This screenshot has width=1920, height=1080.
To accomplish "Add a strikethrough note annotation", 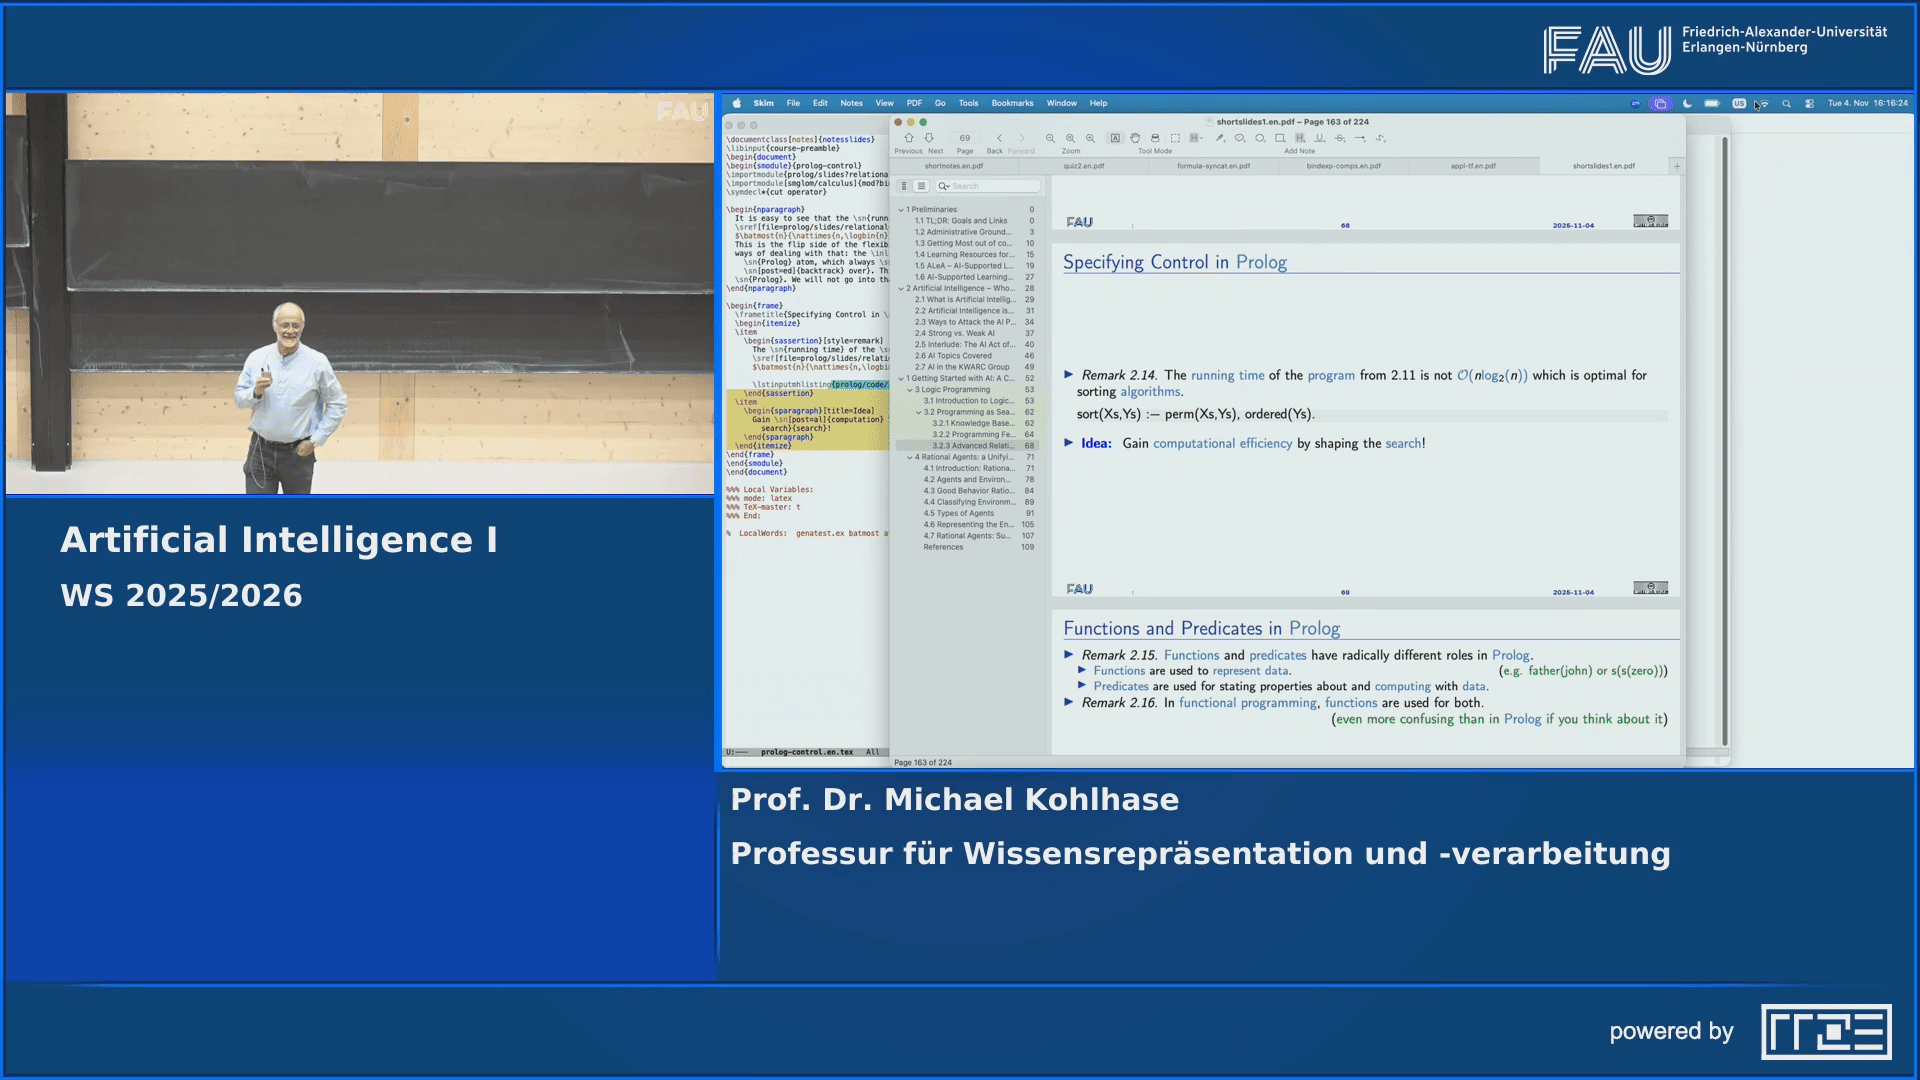I will [x=1340, y=138].
